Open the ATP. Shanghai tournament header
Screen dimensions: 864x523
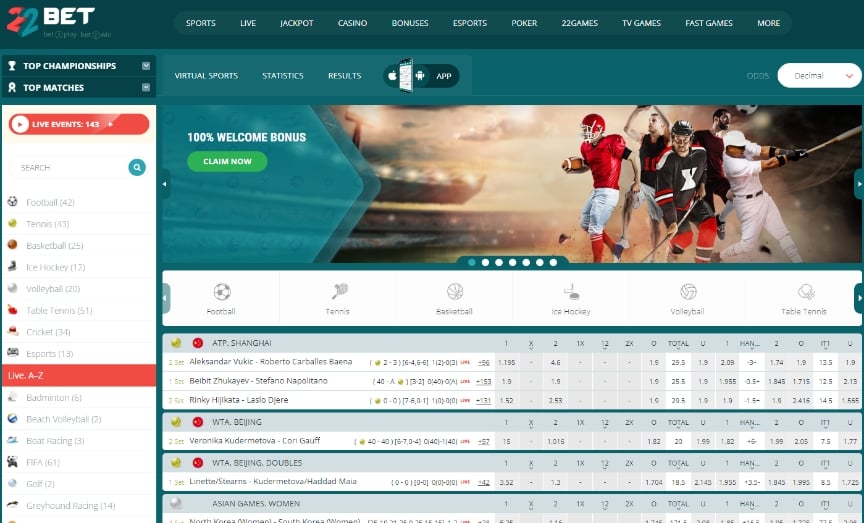(x=242, y=343)
